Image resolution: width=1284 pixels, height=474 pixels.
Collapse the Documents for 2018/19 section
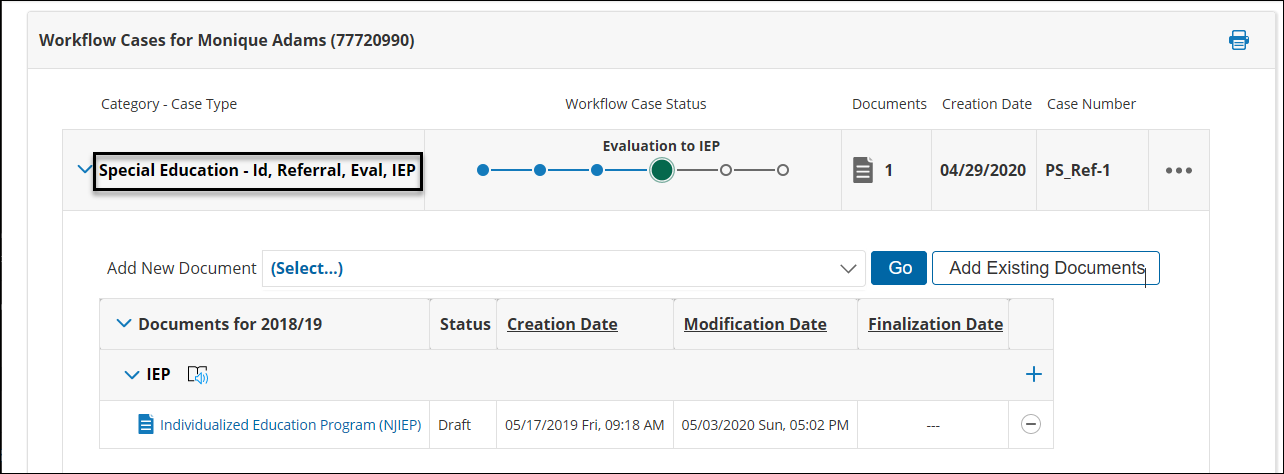click(x=124, y=324)
